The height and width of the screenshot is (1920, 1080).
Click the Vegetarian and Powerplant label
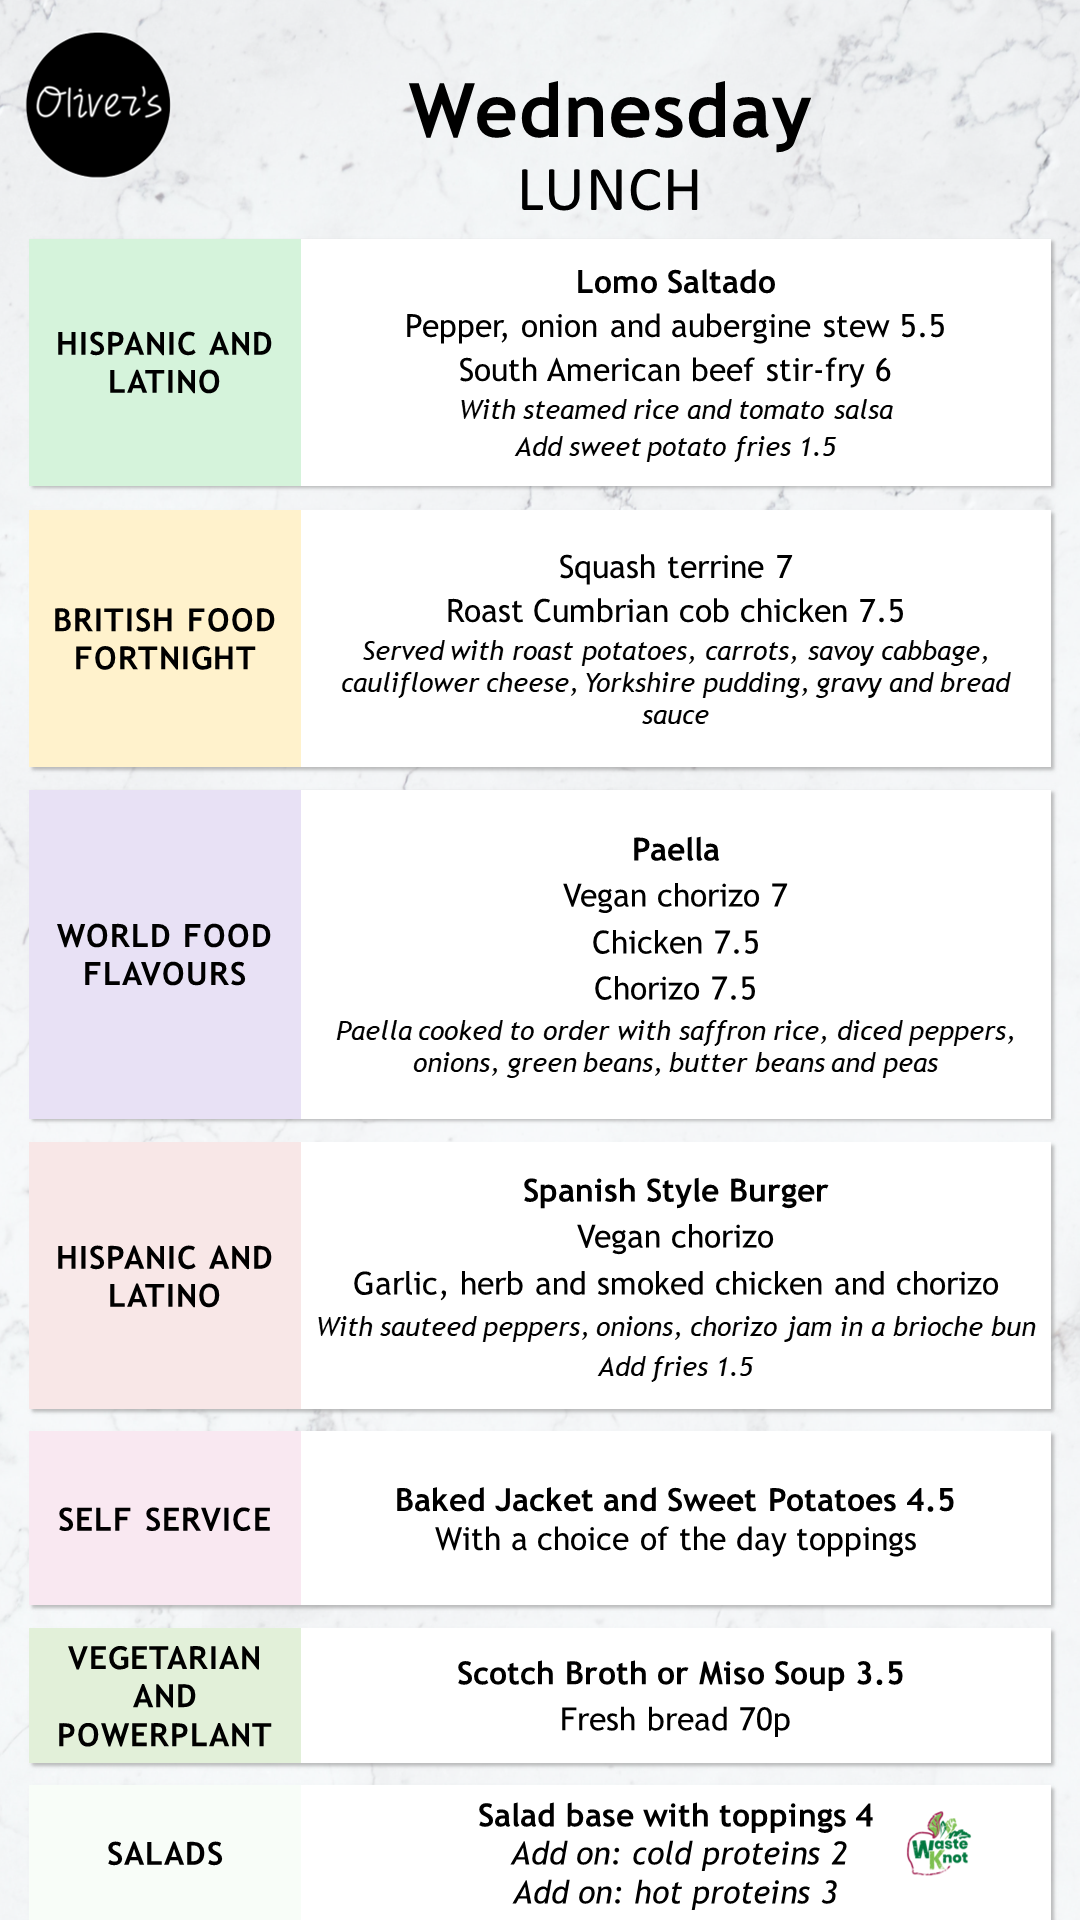(165, 1696)
